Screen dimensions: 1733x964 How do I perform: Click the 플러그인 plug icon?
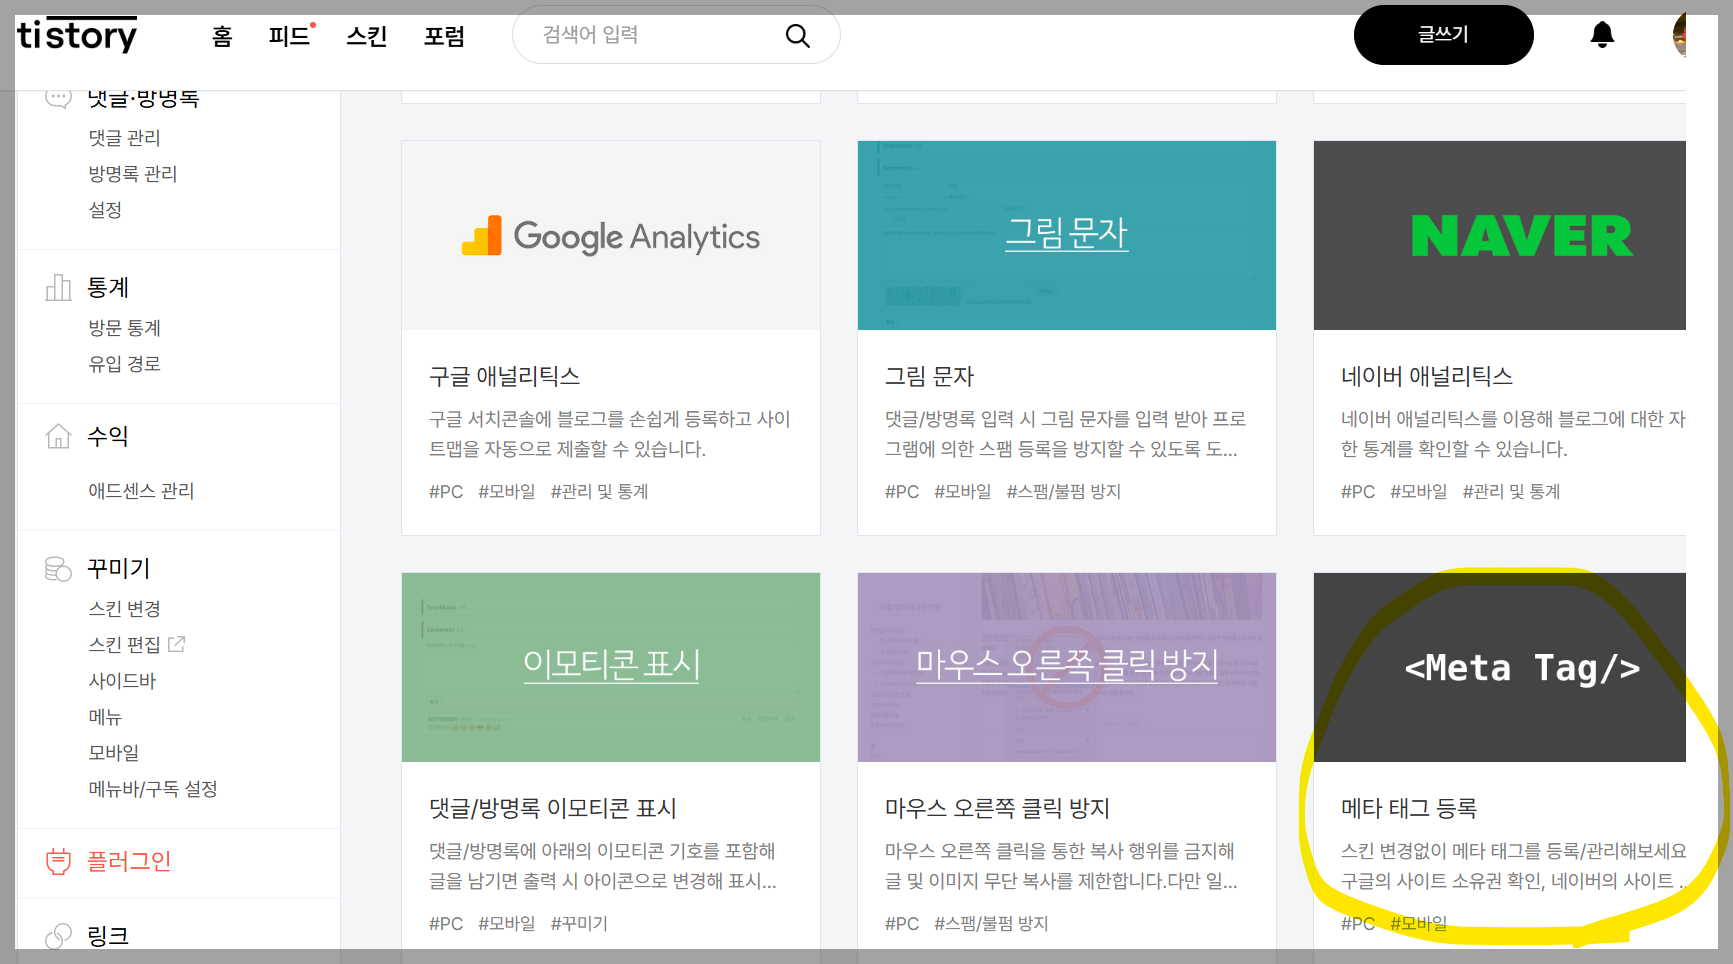point(58,861)
